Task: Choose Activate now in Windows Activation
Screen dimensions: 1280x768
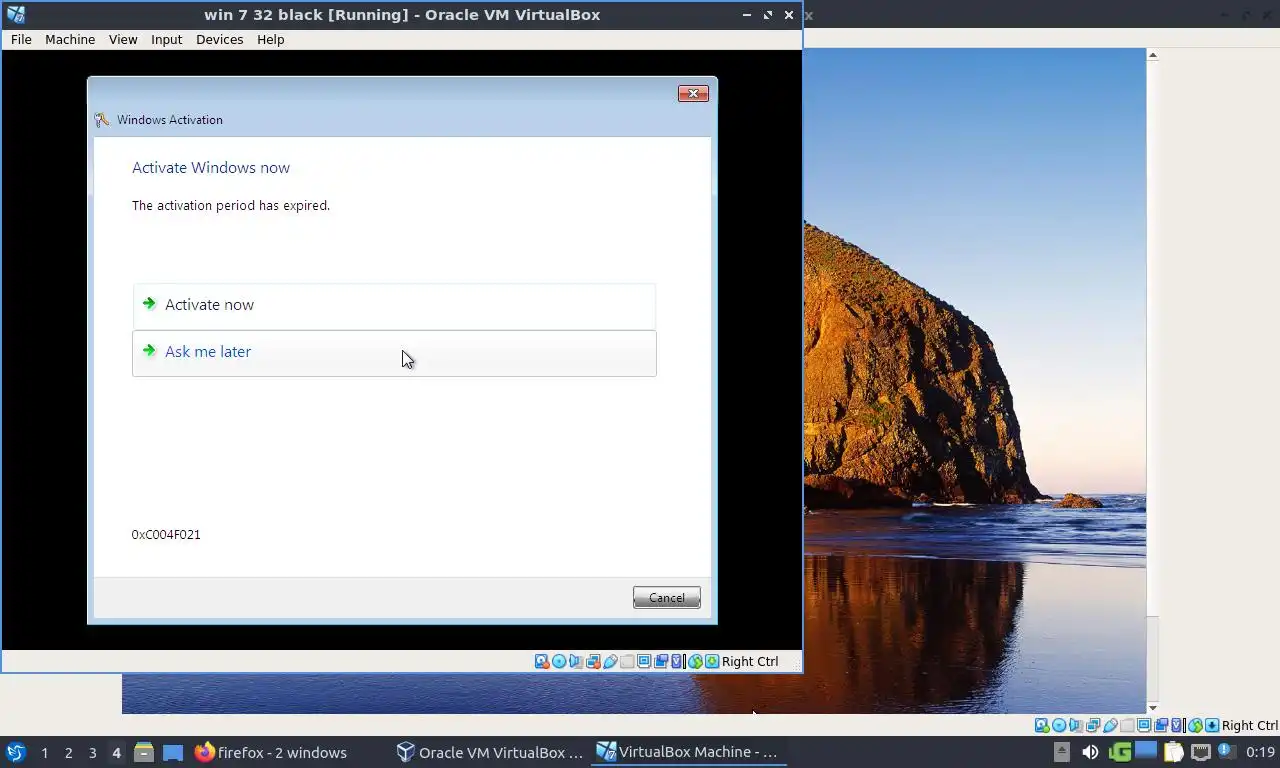Action: (x=394, y=305)
